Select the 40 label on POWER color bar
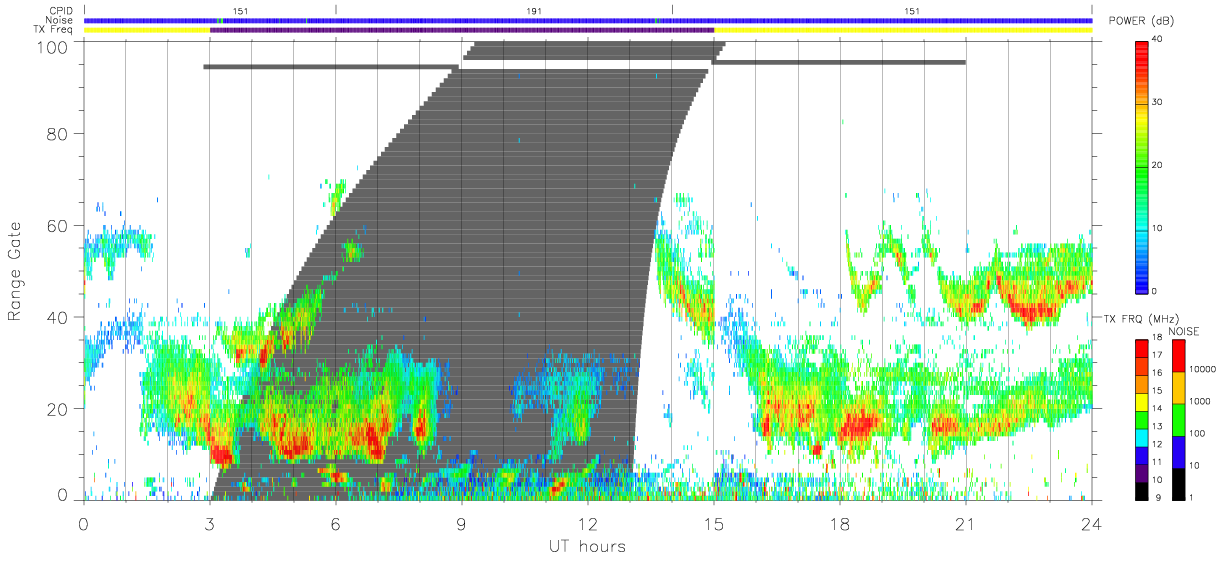1228x567 pixels. coord(1157,40)
